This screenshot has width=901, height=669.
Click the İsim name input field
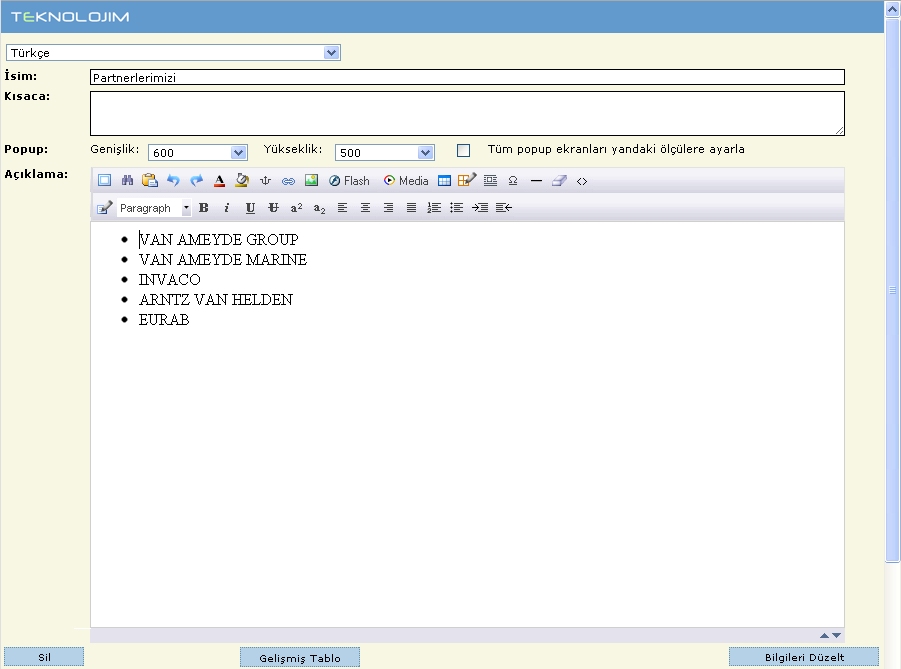(x=467, y=78)
